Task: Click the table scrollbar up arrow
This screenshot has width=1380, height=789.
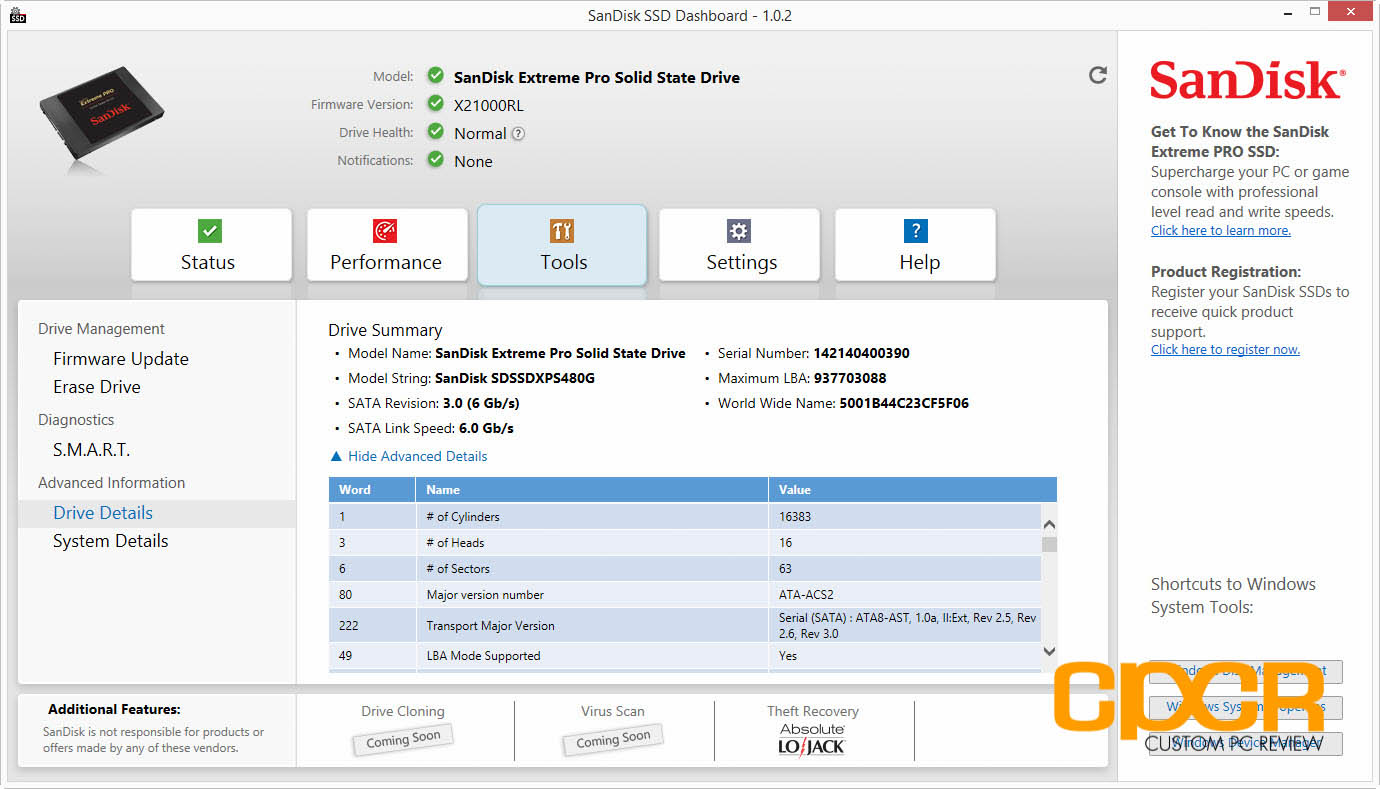Action: click(x=1049, y=524)
